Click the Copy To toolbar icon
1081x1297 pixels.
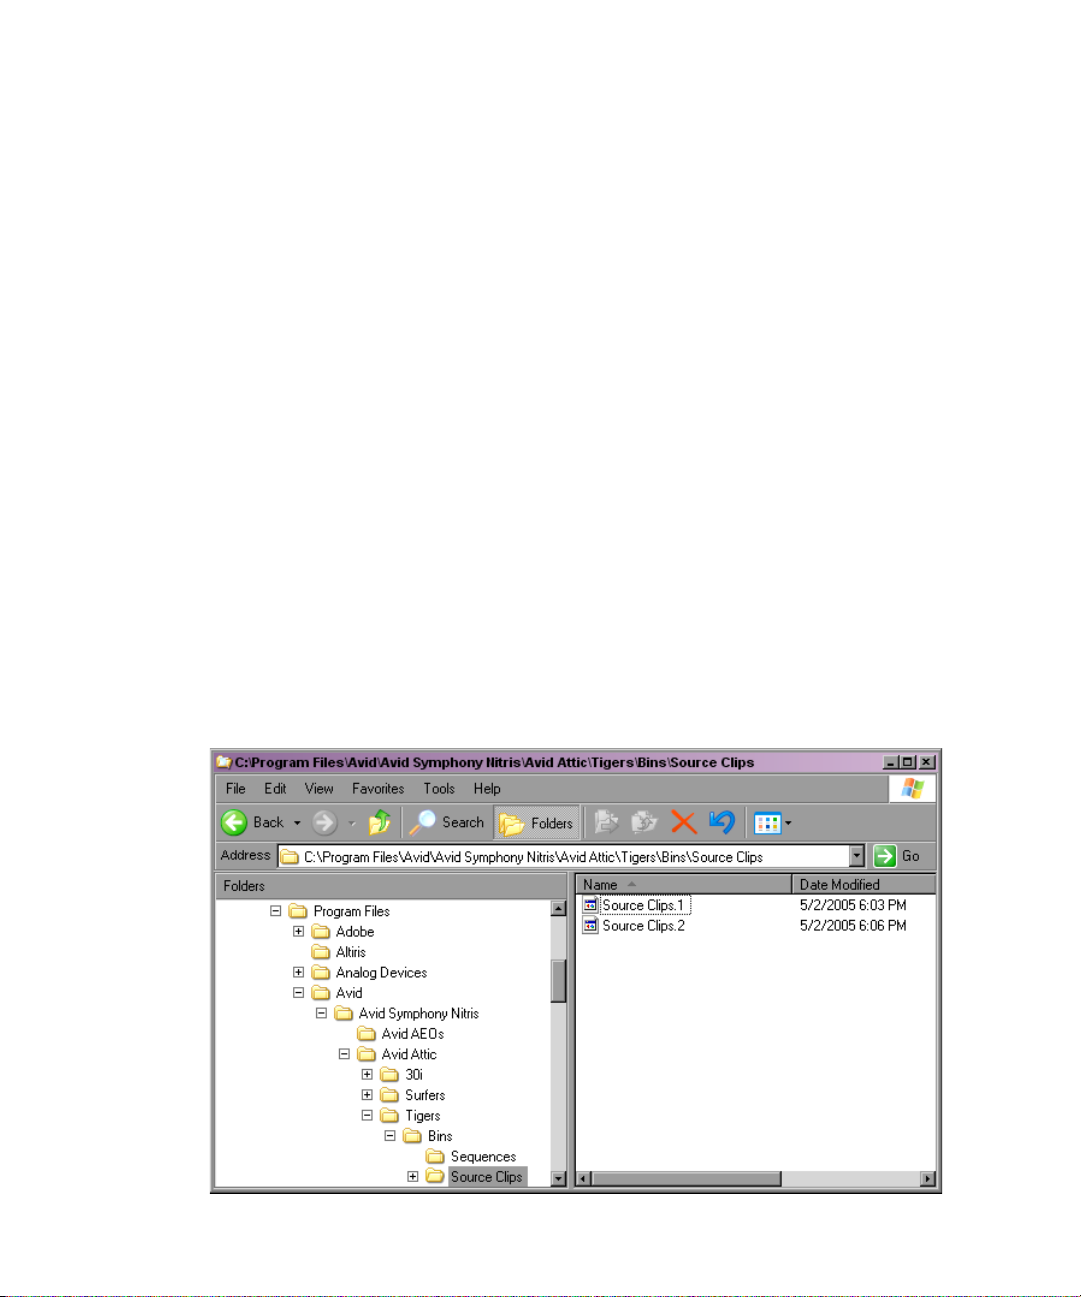coord(644,822)
